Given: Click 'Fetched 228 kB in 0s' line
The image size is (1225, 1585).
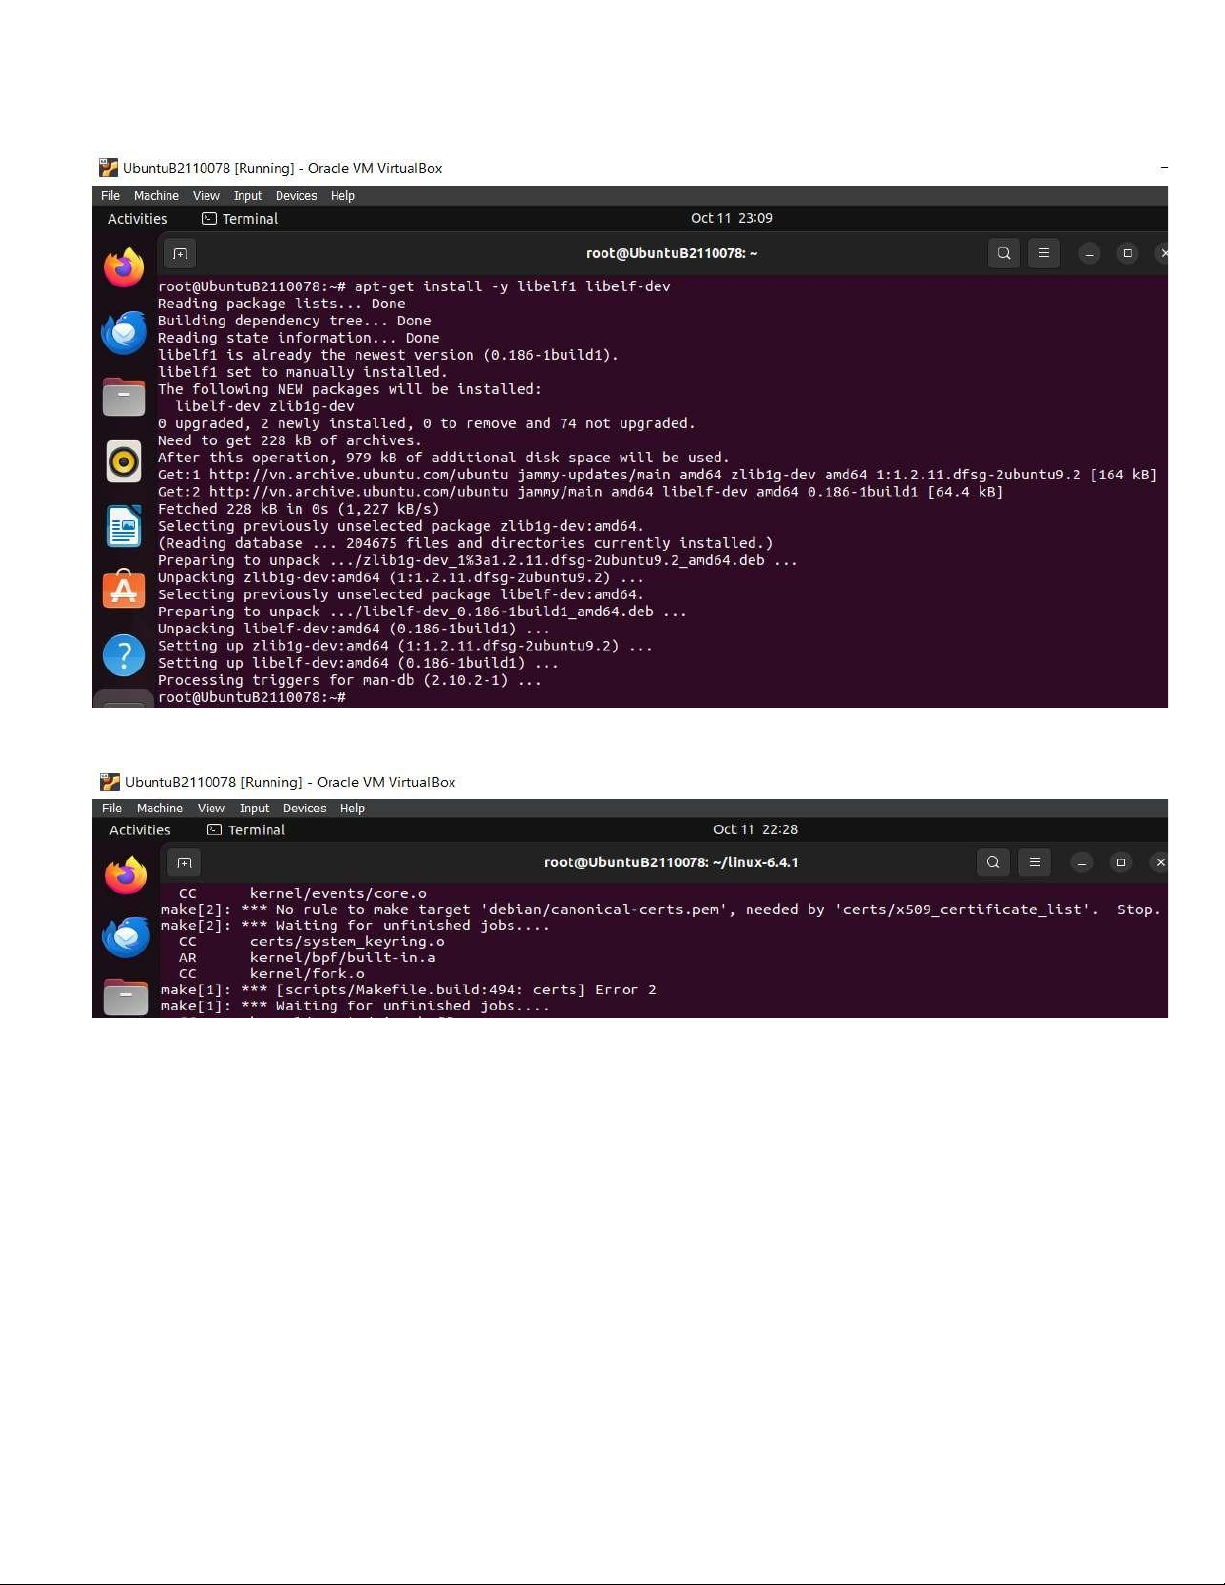Looking at the screenshot, I should (x=298, y=509).
